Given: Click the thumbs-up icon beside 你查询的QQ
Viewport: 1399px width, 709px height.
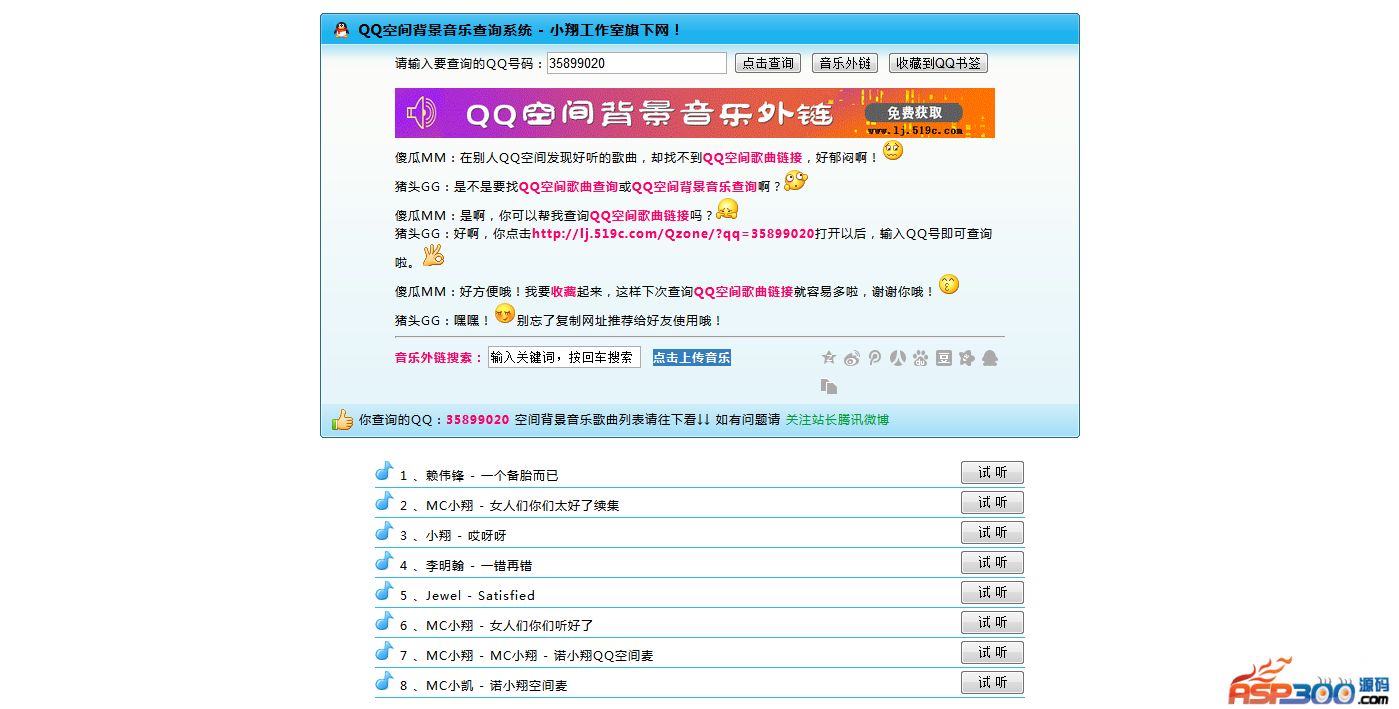Looking at the screenshot, I should pos(342,419).
